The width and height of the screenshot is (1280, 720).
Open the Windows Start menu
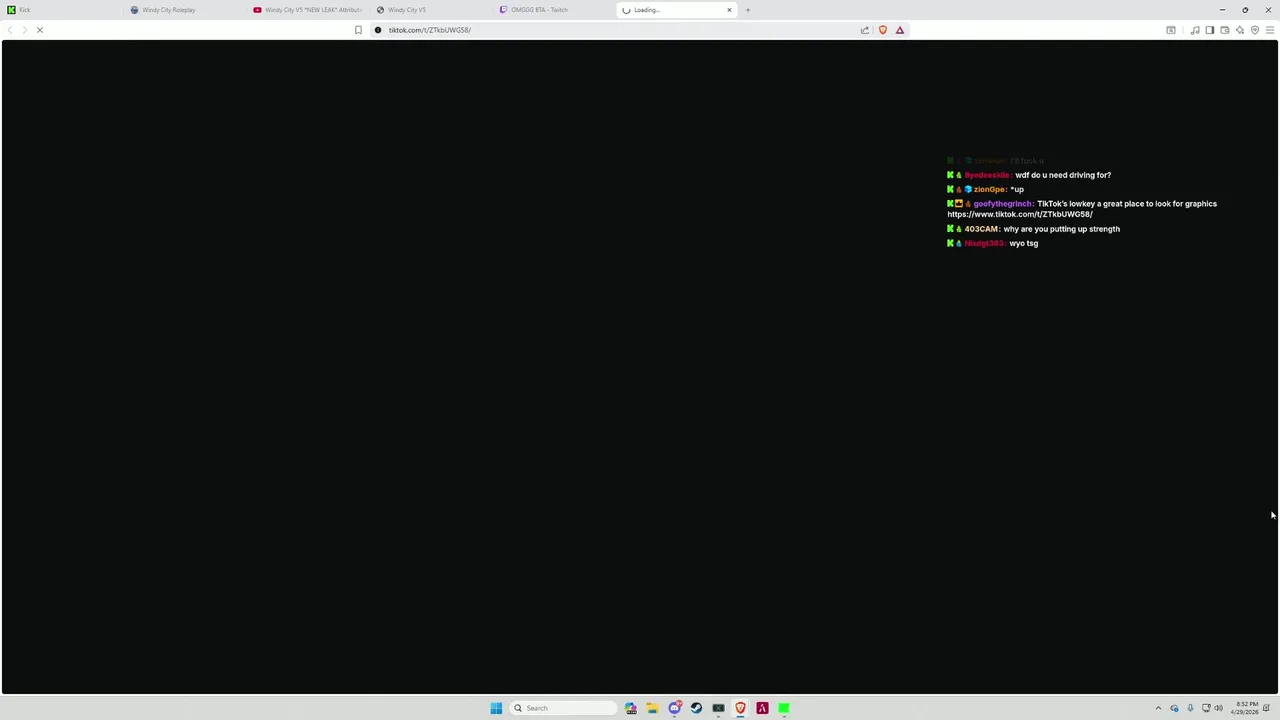coord(496,708)
